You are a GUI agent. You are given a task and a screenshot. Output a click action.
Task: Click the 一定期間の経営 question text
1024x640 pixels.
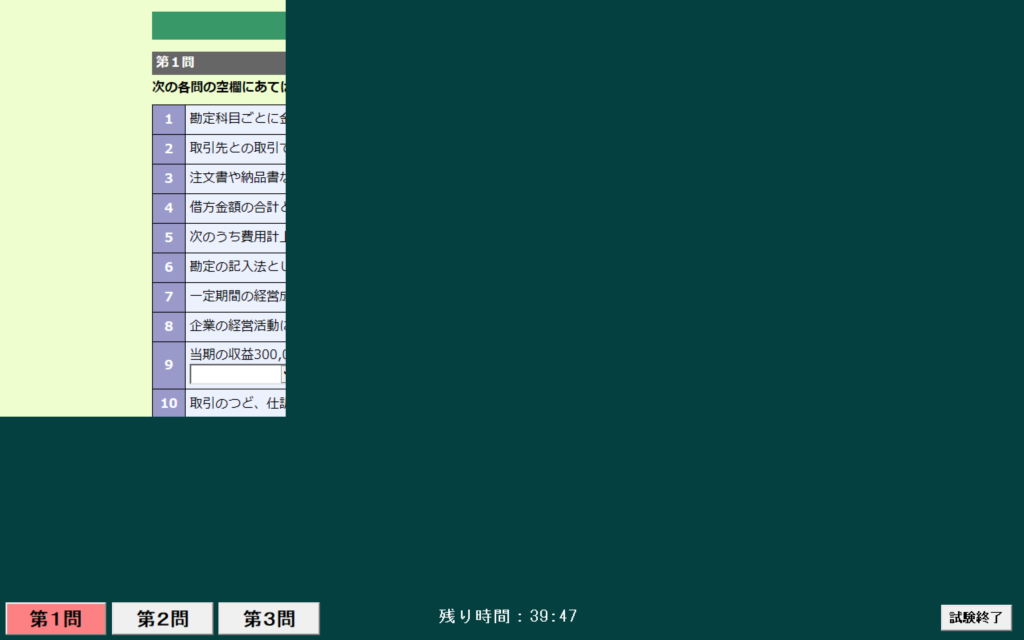(x=237, y=297)
